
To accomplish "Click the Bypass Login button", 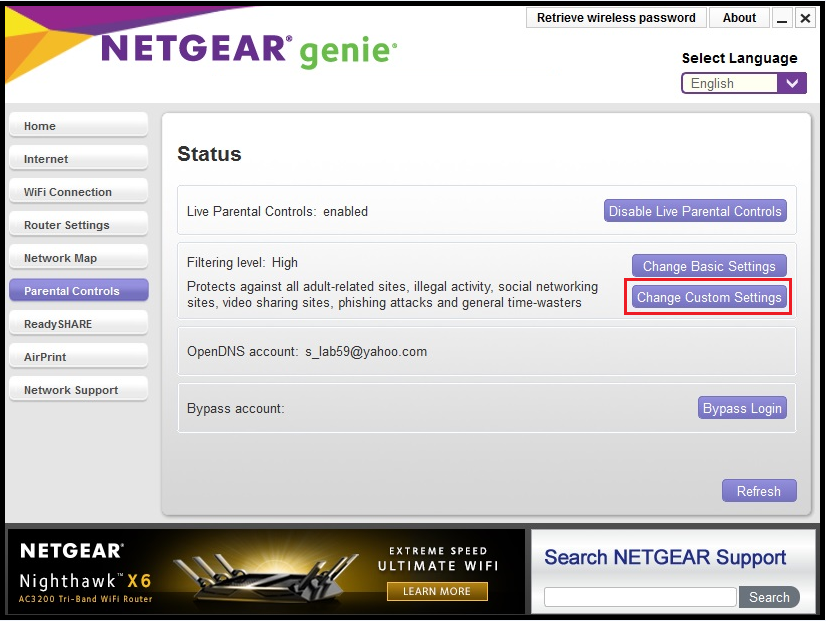I will pyautogui.click(x=742, y=408).
